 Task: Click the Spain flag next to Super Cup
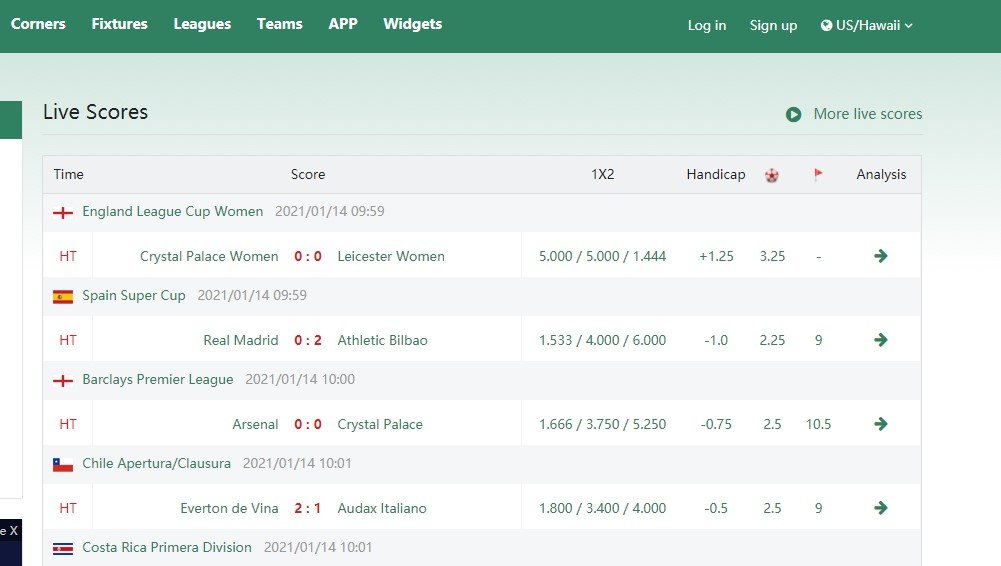pos(63,296)
